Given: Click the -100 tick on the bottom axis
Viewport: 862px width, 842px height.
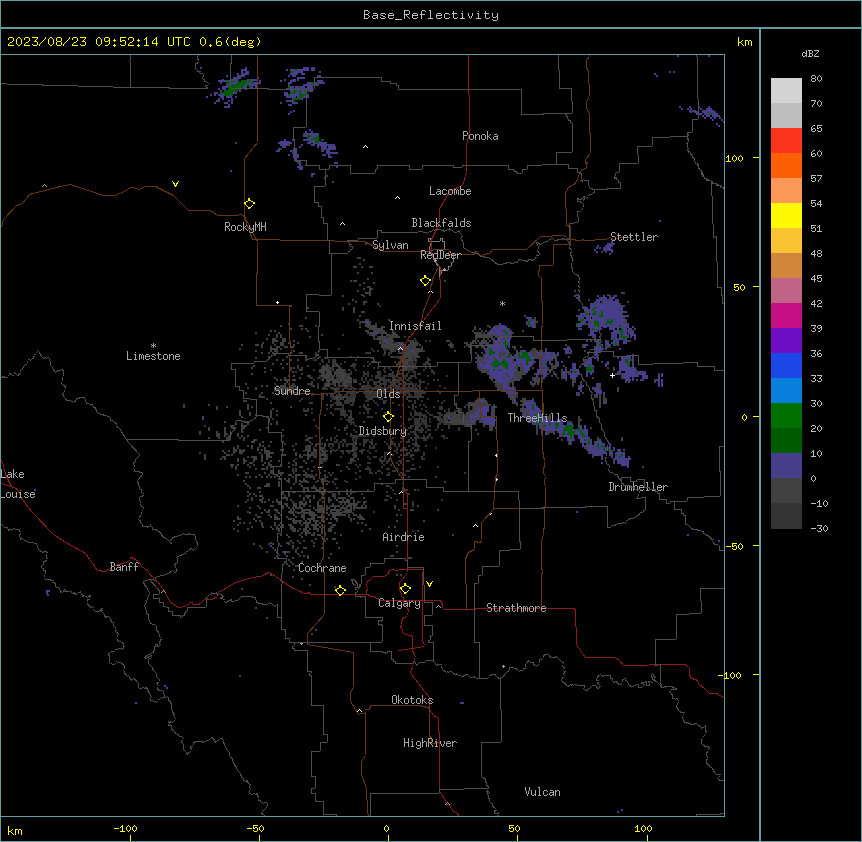Looking at the screenshot, I should pos(126,828).
